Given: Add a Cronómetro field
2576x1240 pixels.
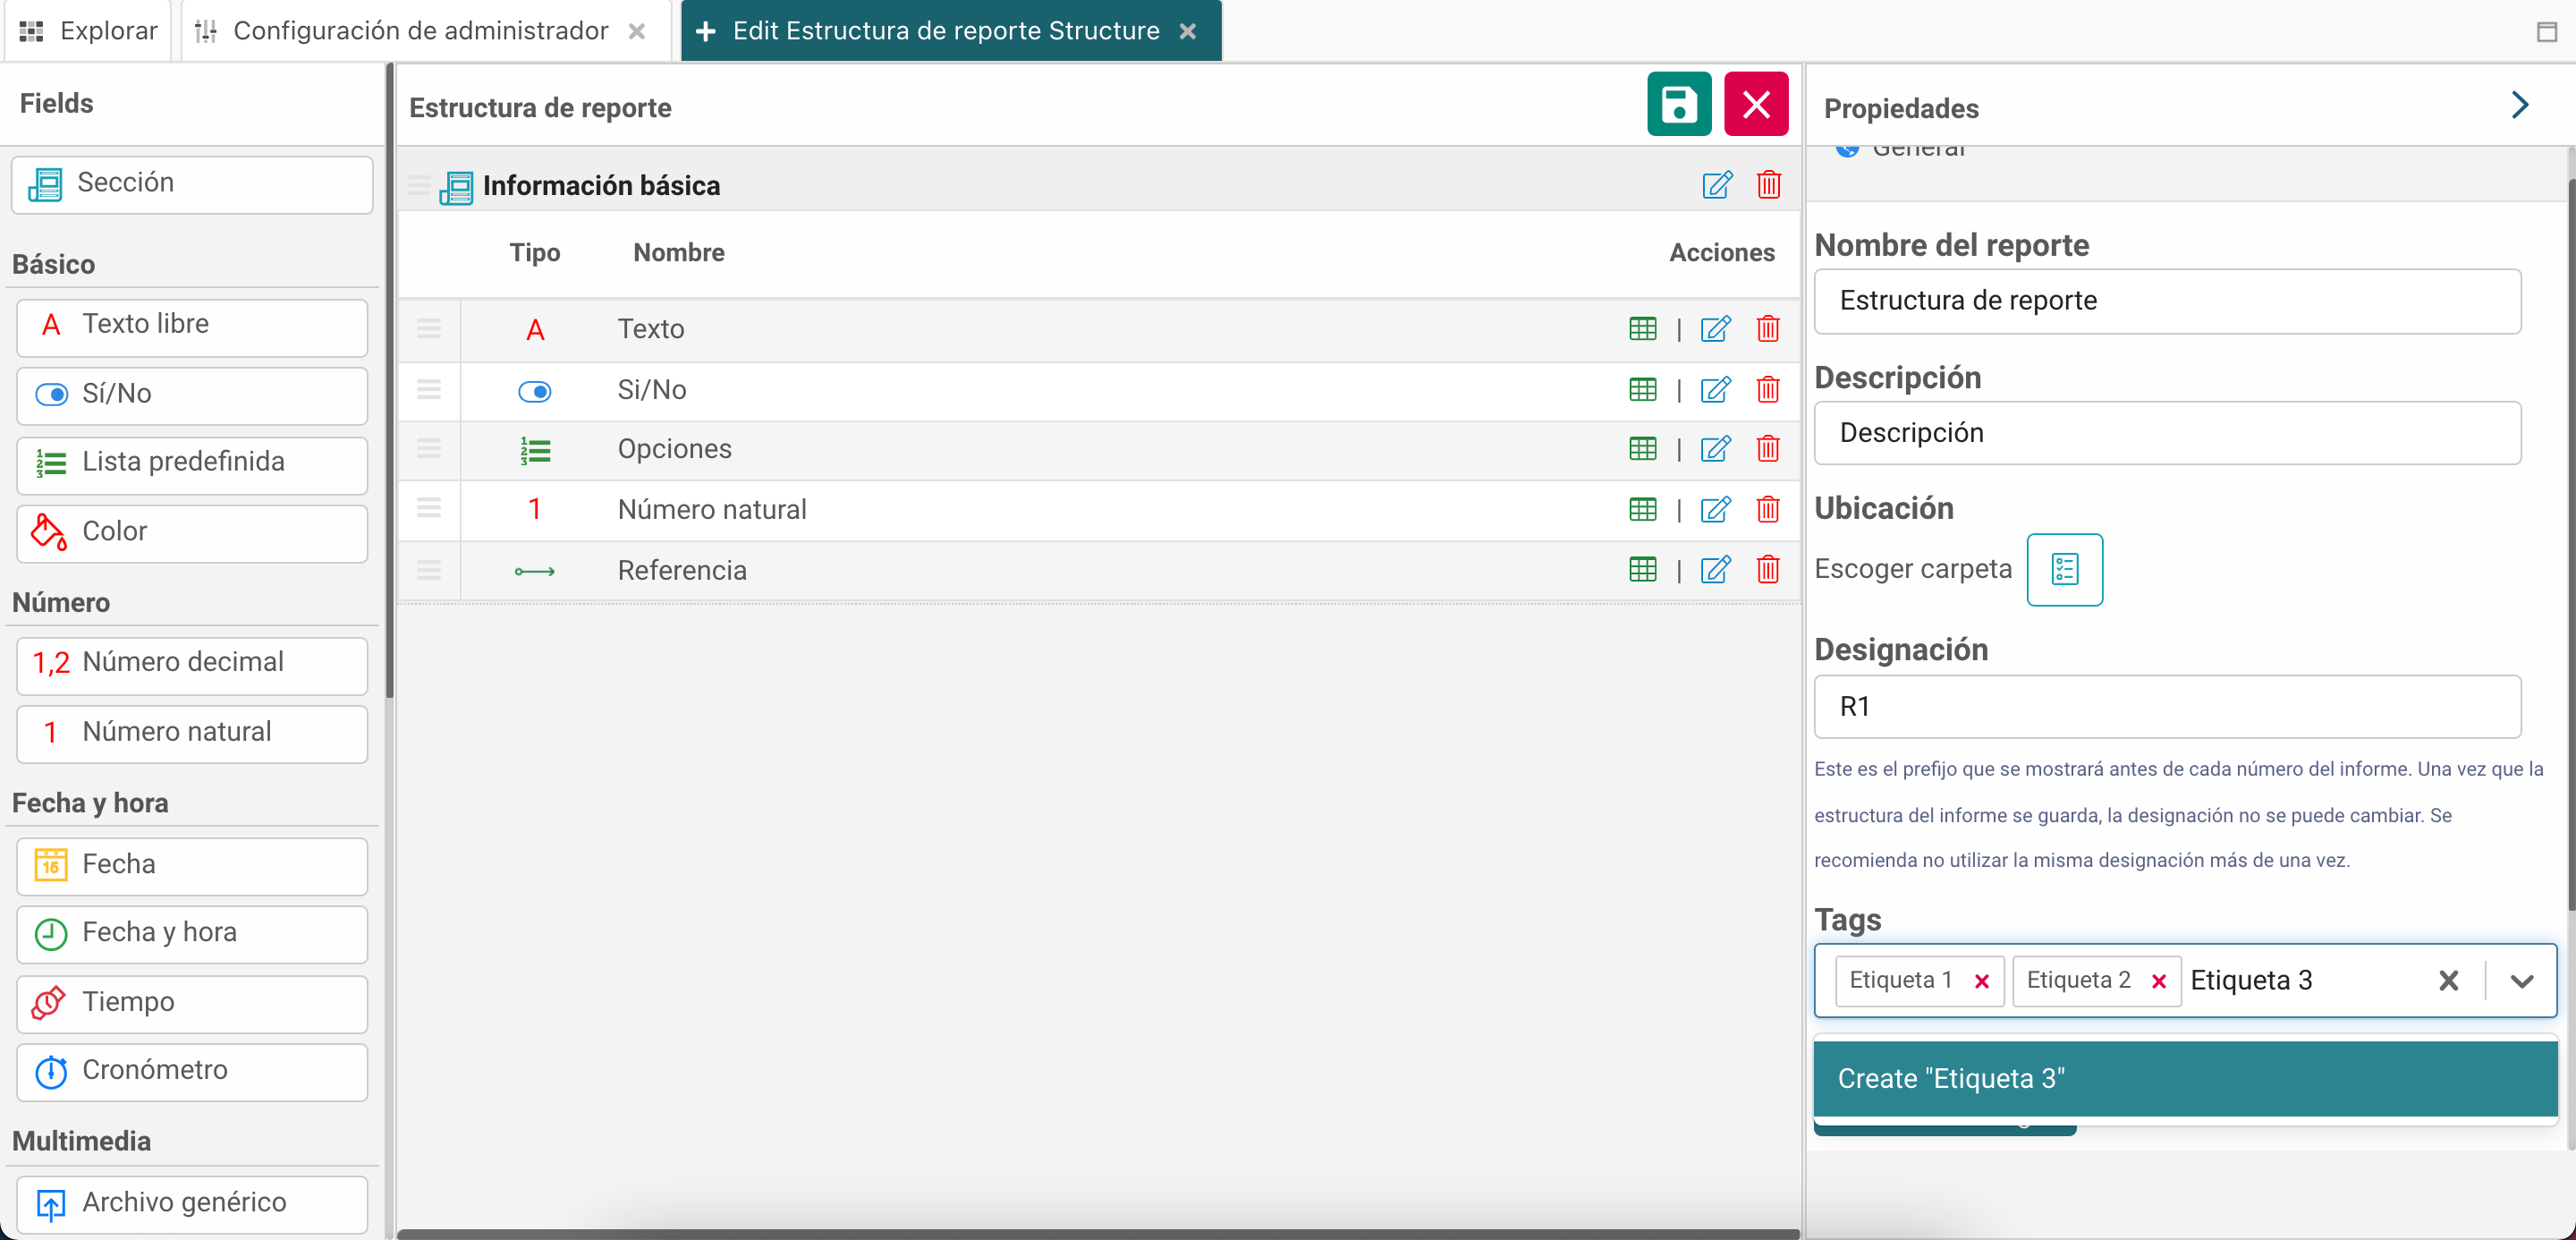Looking at the screenshot, I should tap(192, 1072).
